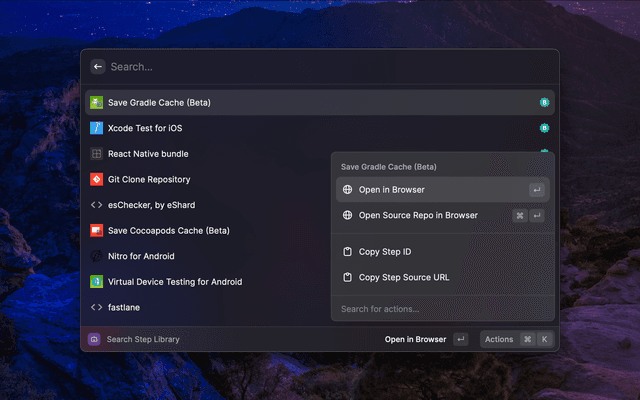Click the React Native bundle icon
Viewport: 640px width, 400px height.
tap(96, 154)
